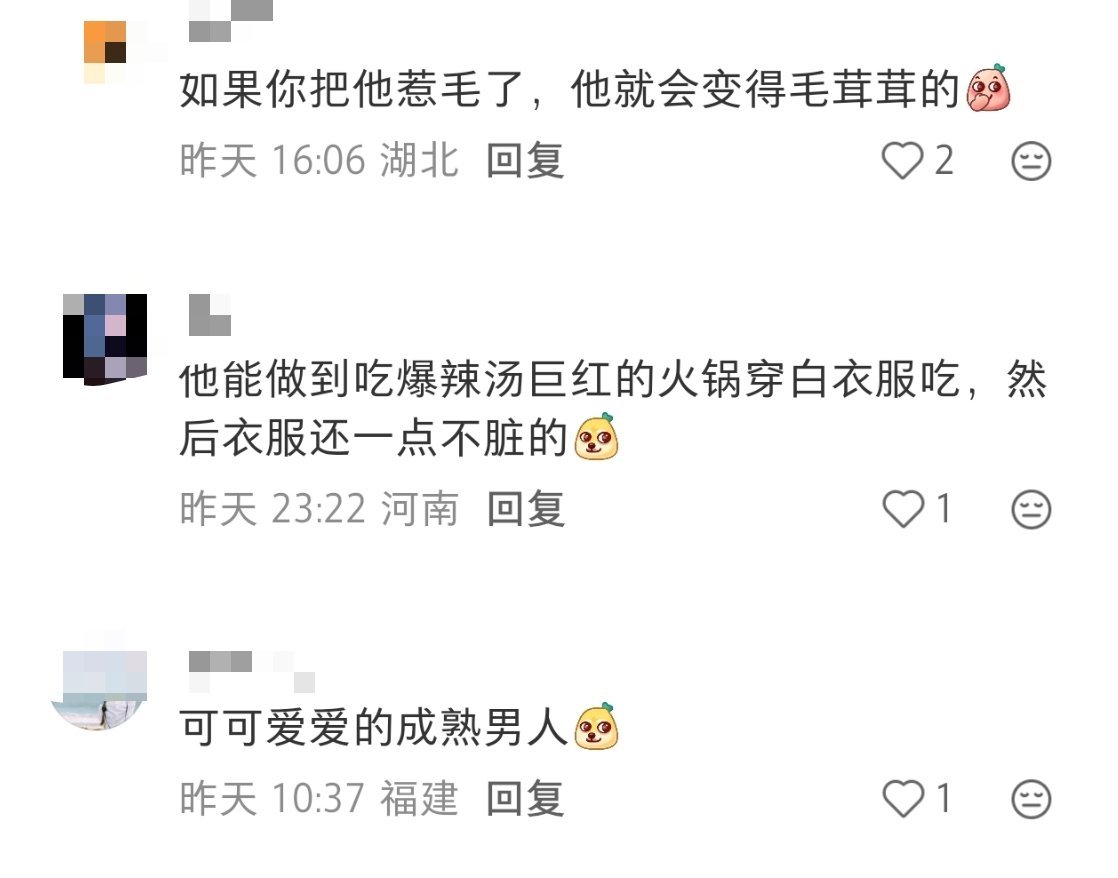Viewport: 1118px width, 878px height.
Task: Tap the yellow emoji after 成熟男人
Action: 596,726
